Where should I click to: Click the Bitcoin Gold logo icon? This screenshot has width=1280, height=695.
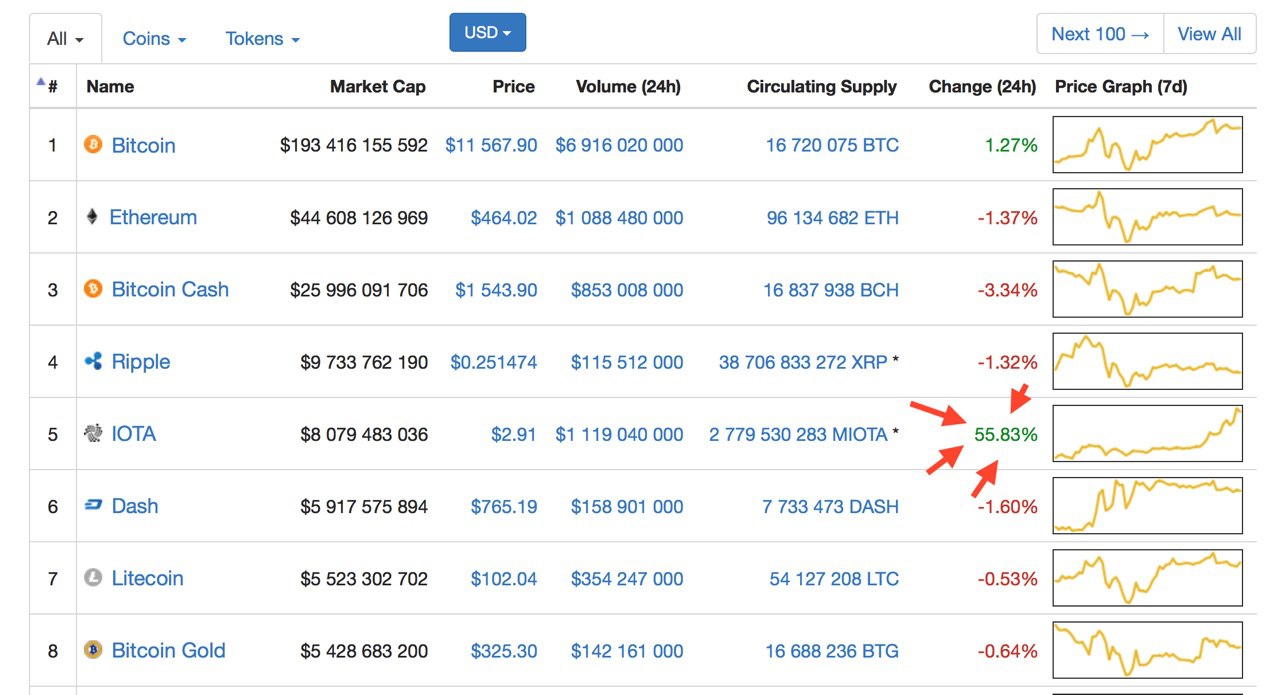tap(93, 650)
